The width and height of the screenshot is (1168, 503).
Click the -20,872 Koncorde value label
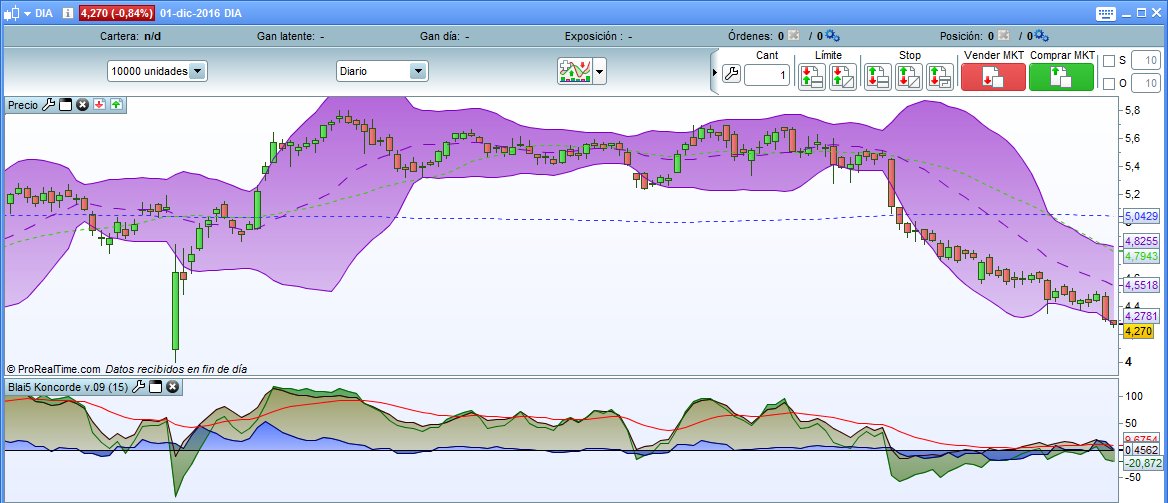pyautogui.click(x=1143, y=463)
